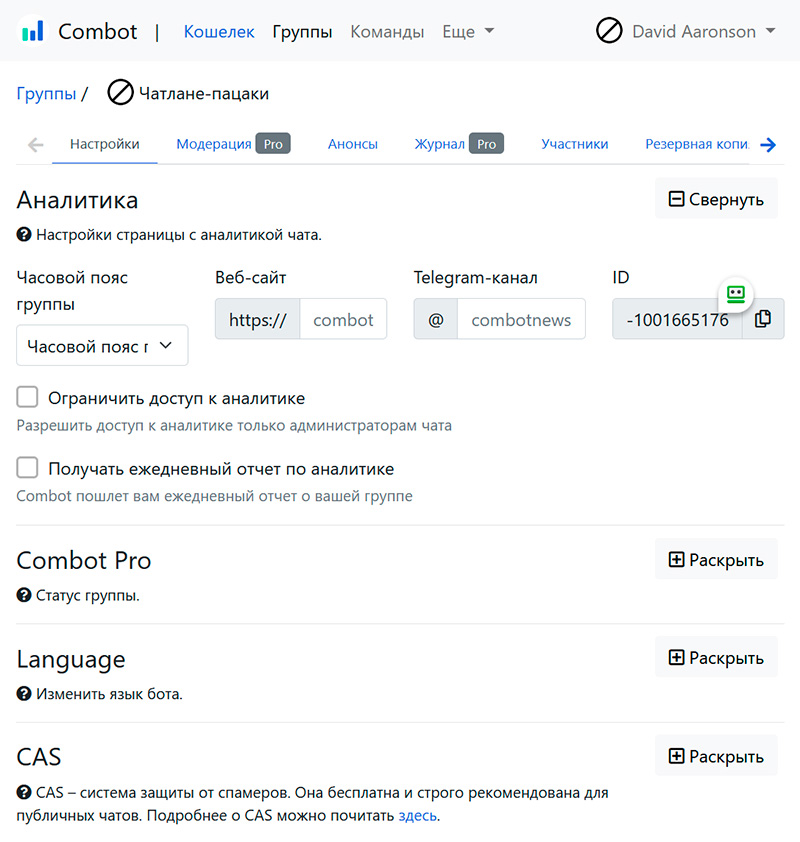Enable the Ограничить доступ к аналитике checkbox

tap(28, 398)
